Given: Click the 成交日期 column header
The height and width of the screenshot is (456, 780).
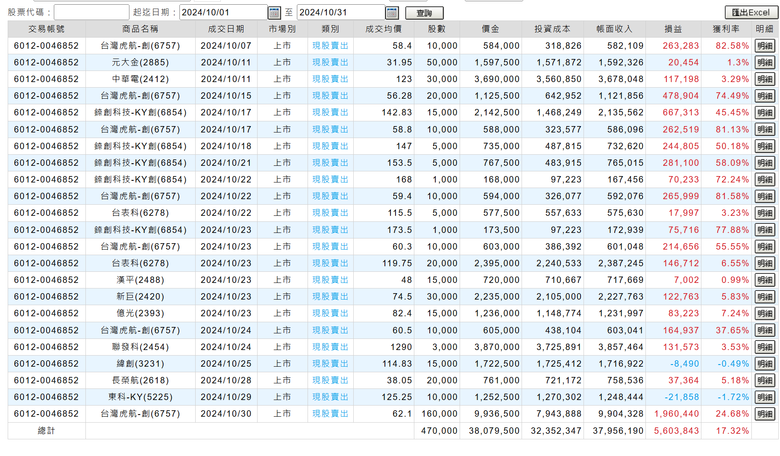Looking at the screenshot, I should (226, 29).
